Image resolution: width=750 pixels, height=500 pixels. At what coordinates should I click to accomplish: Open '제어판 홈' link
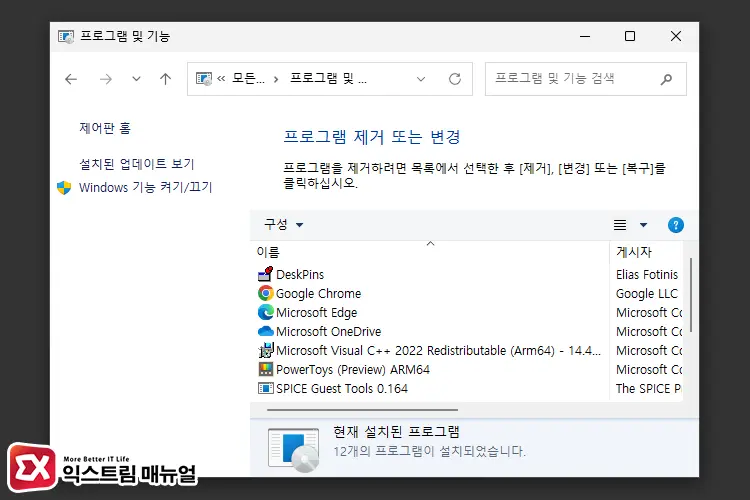tap(105, 128)
